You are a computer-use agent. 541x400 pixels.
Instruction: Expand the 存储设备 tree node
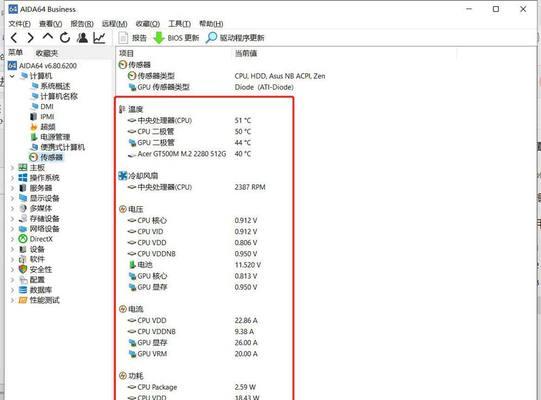coord(12,219)
